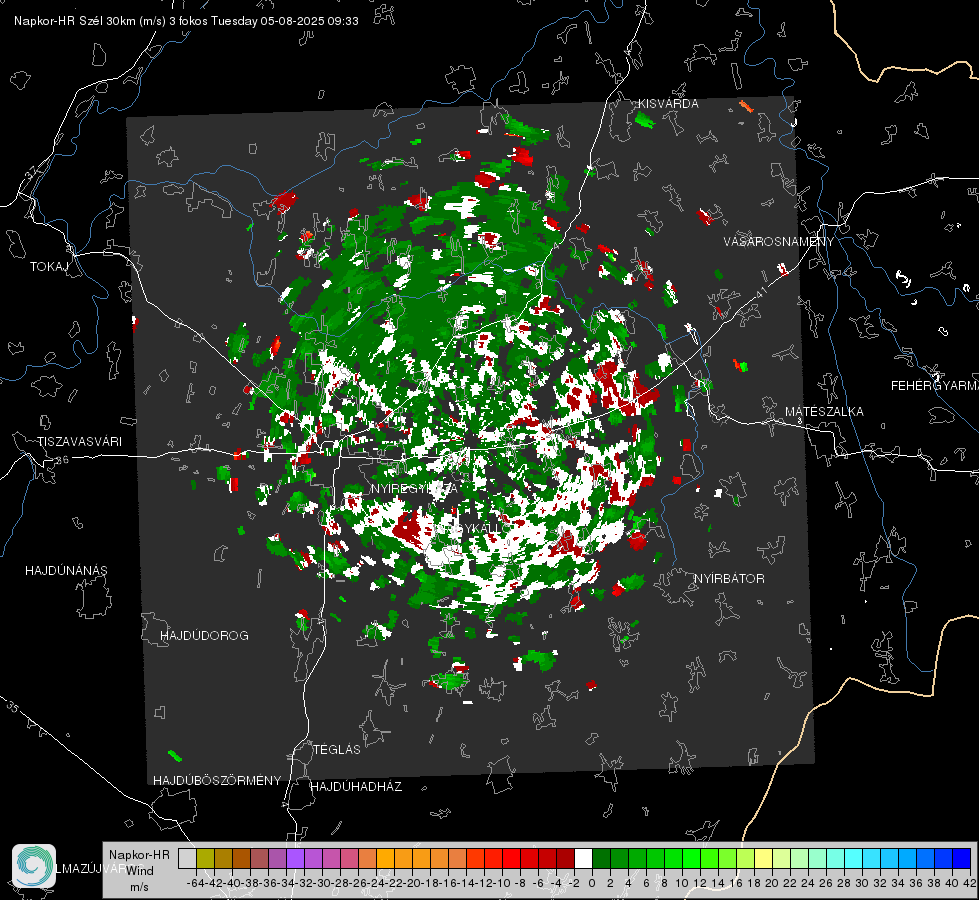Click the KISVÁRDA town label
Screen dimensions: 979x900
pos(667,104)
